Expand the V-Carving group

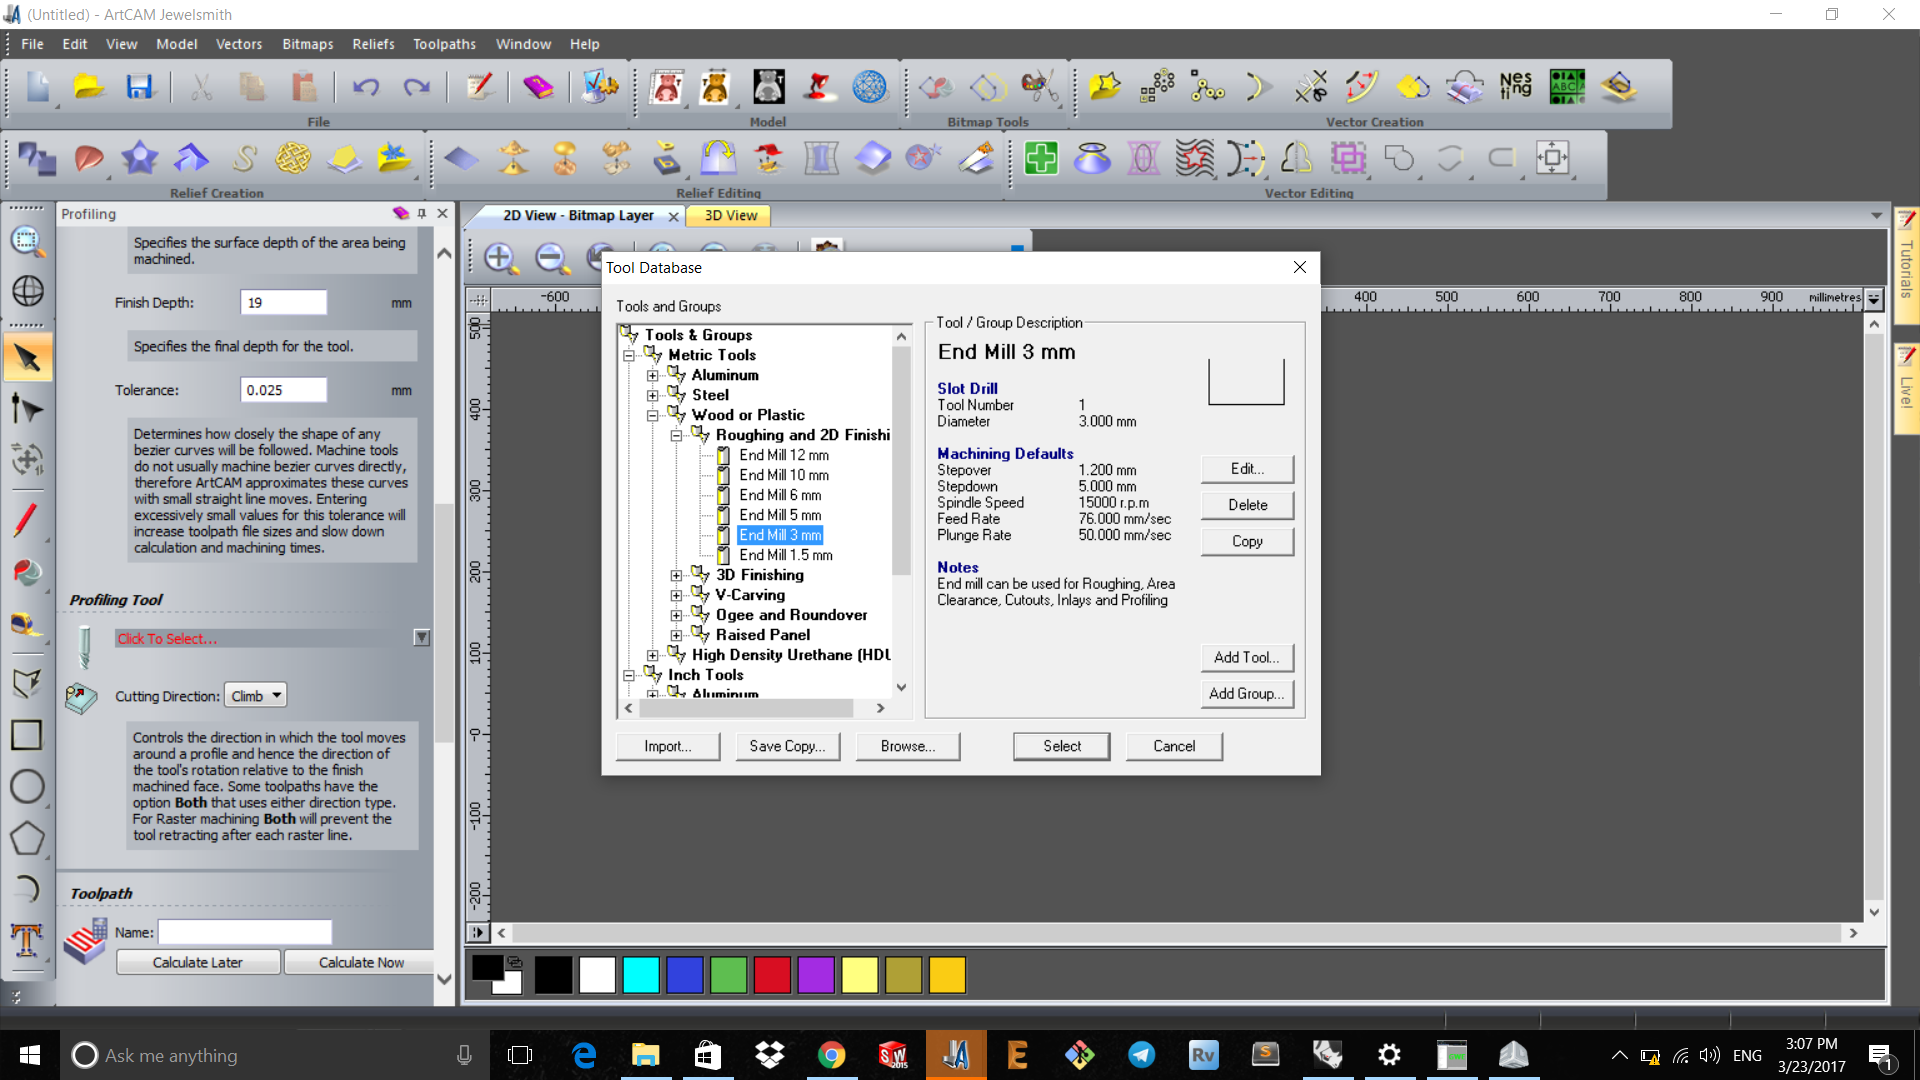[x=676, y=595]
